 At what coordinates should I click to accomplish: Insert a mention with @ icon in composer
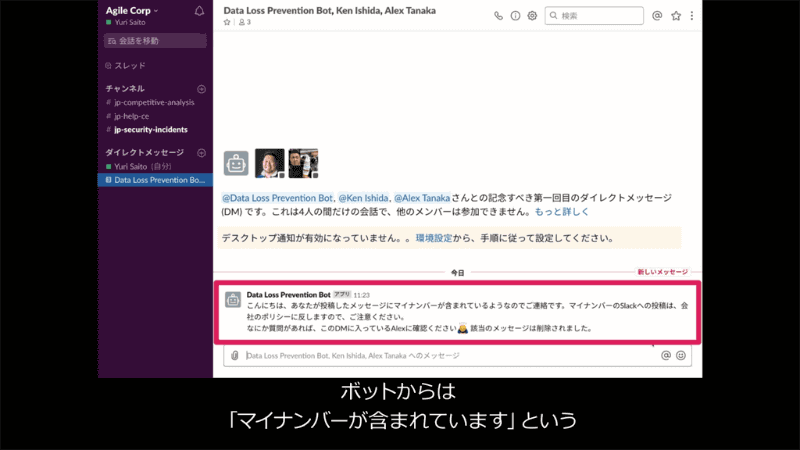666,356
